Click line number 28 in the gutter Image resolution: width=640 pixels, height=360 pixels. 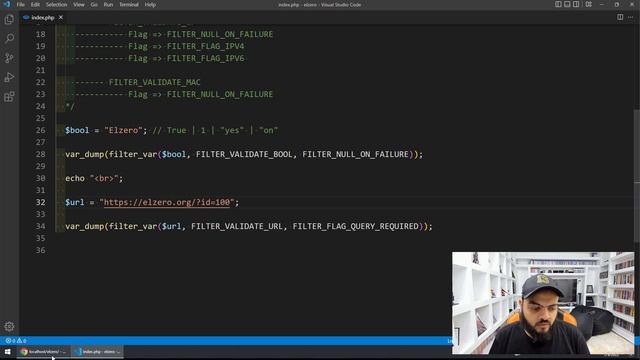tap(40, 154)
